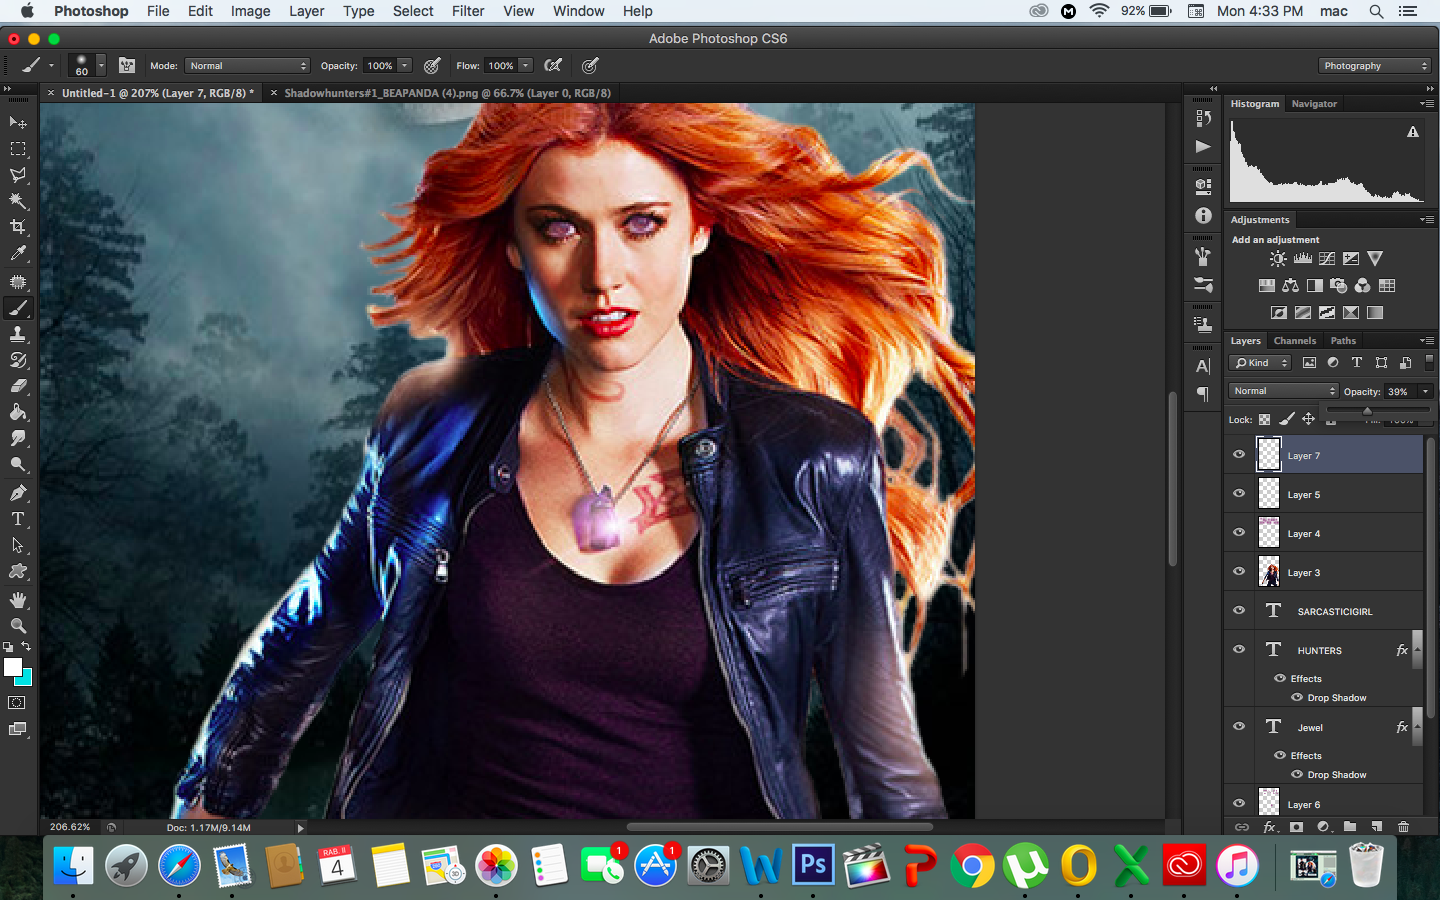The width and height of the screenshot is (1440, 900).
Task: Open the Image menu
Action: [250, 11]
